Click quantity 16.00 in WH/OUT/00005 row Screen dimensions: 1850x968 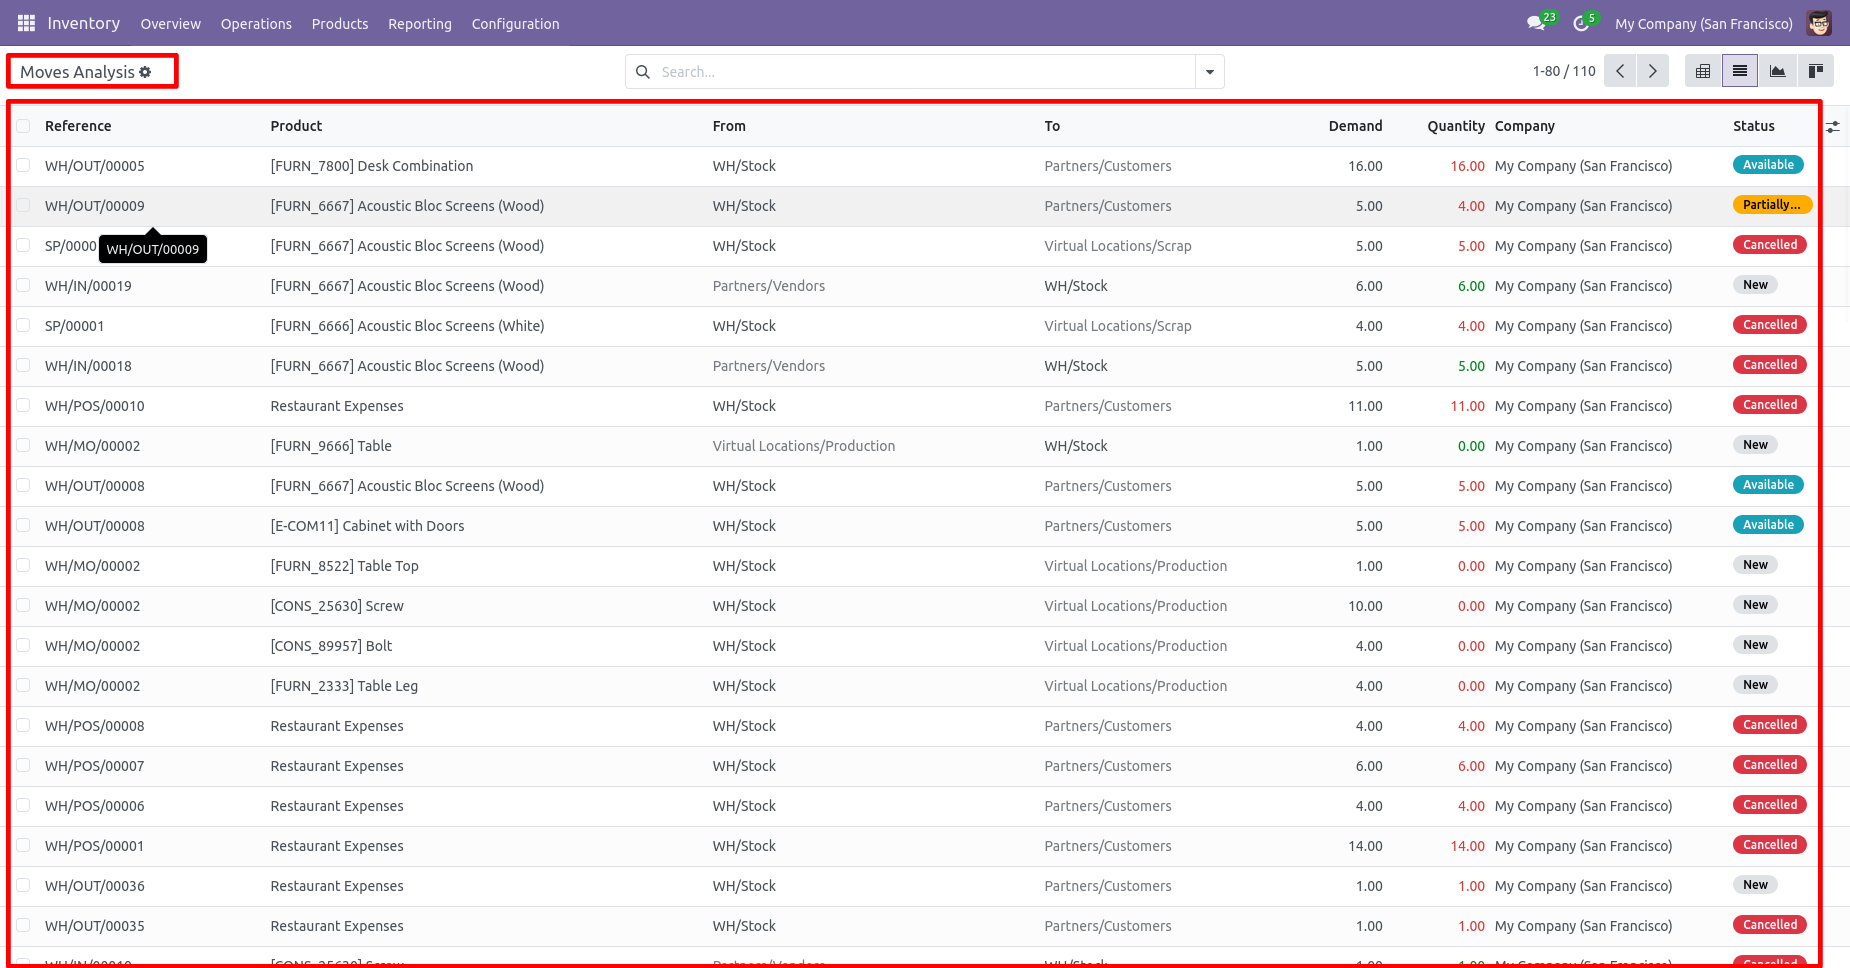[x=1467, y=166]
